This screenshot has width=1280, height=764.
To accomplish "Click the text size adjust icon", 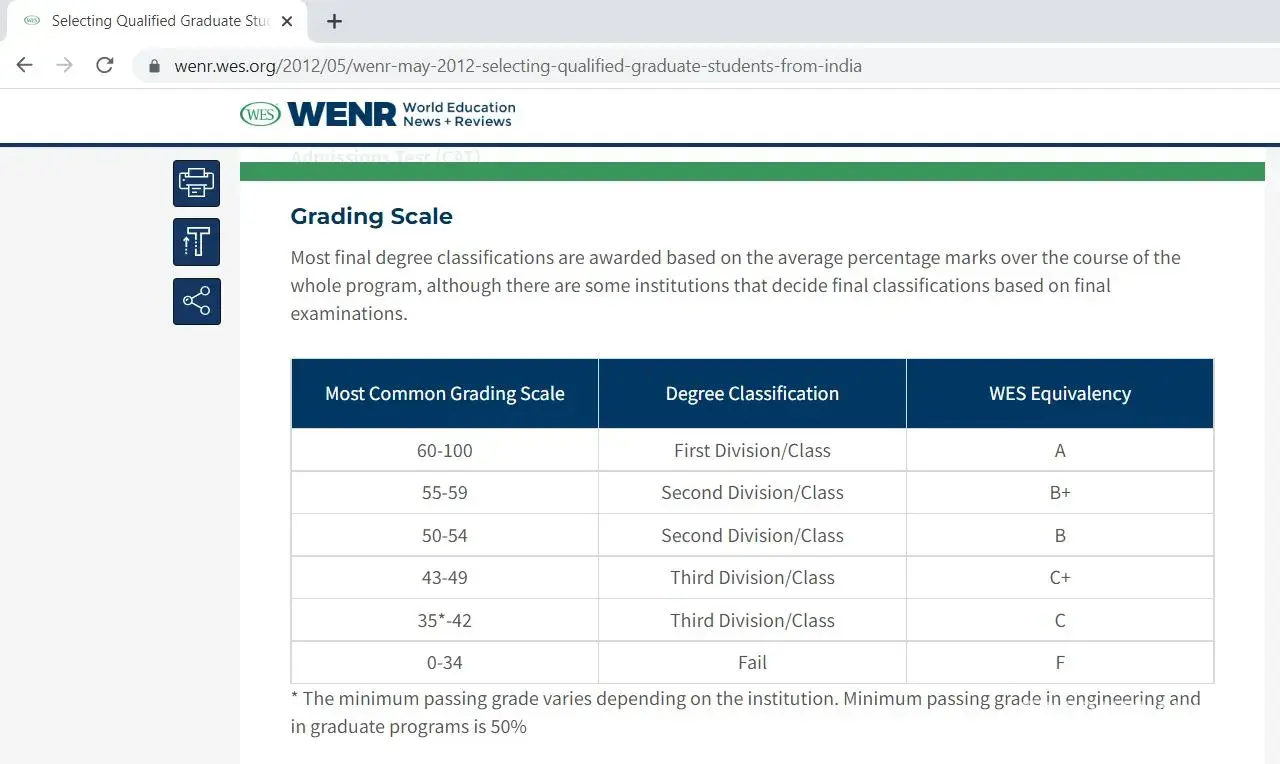I will pos(196,242).
